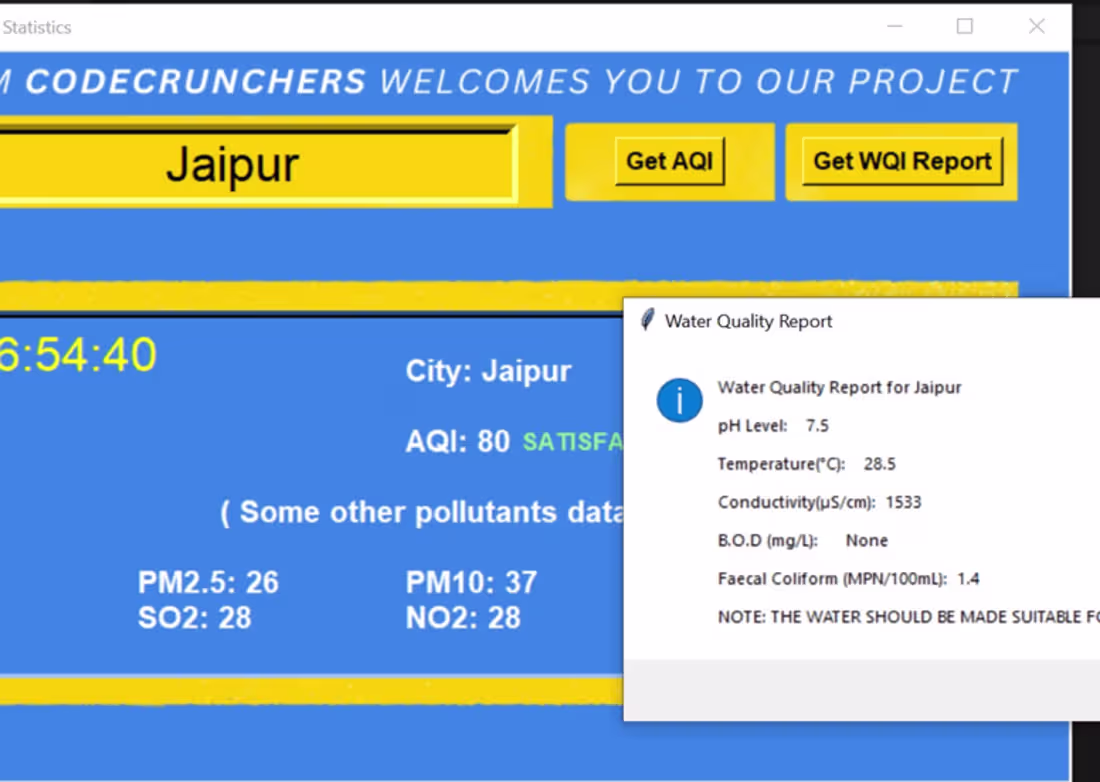This screenshot has width=1100, height=782.
Task: Click the 'NOTE: THE WATER SHOULD BE MADE SUITABLE' line
Action: [x=908, y=617]
